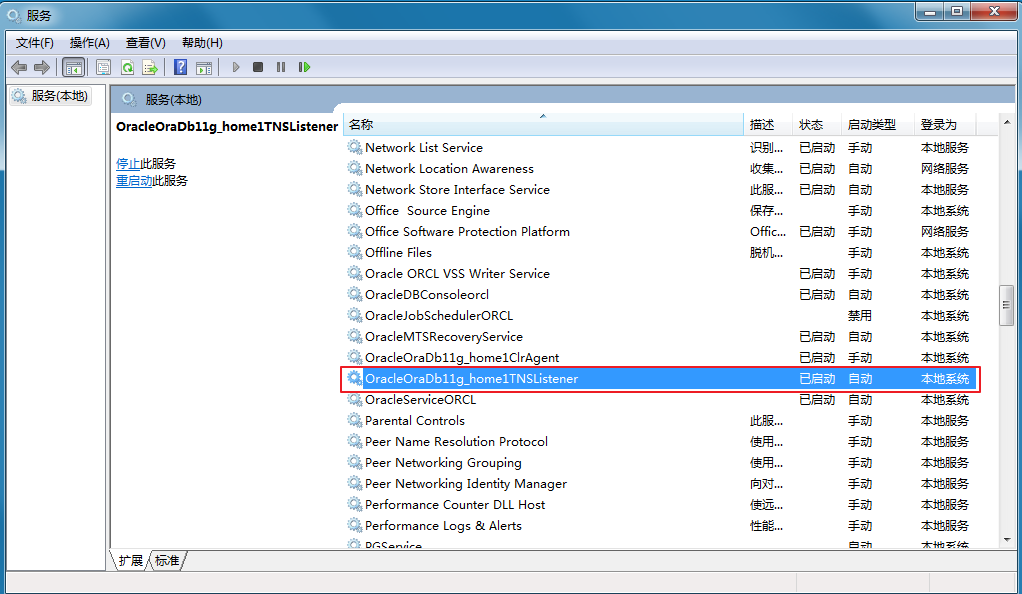The width and height of the screenshot is (1022, 594).
Task: Open the 帮助(H) menu
Action: (202, 43)
